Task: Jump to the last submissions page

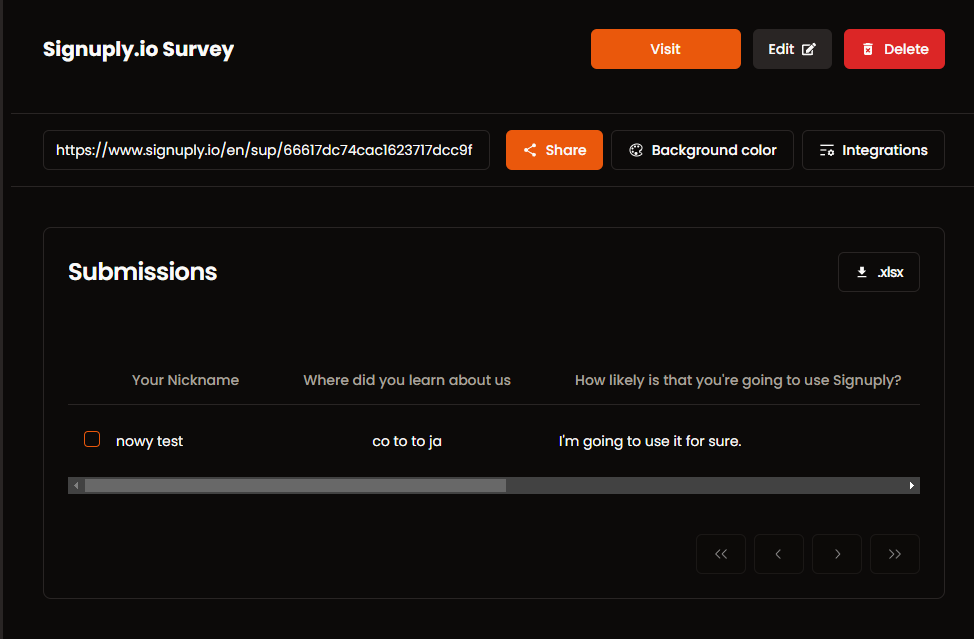Action: click(894, 554)
